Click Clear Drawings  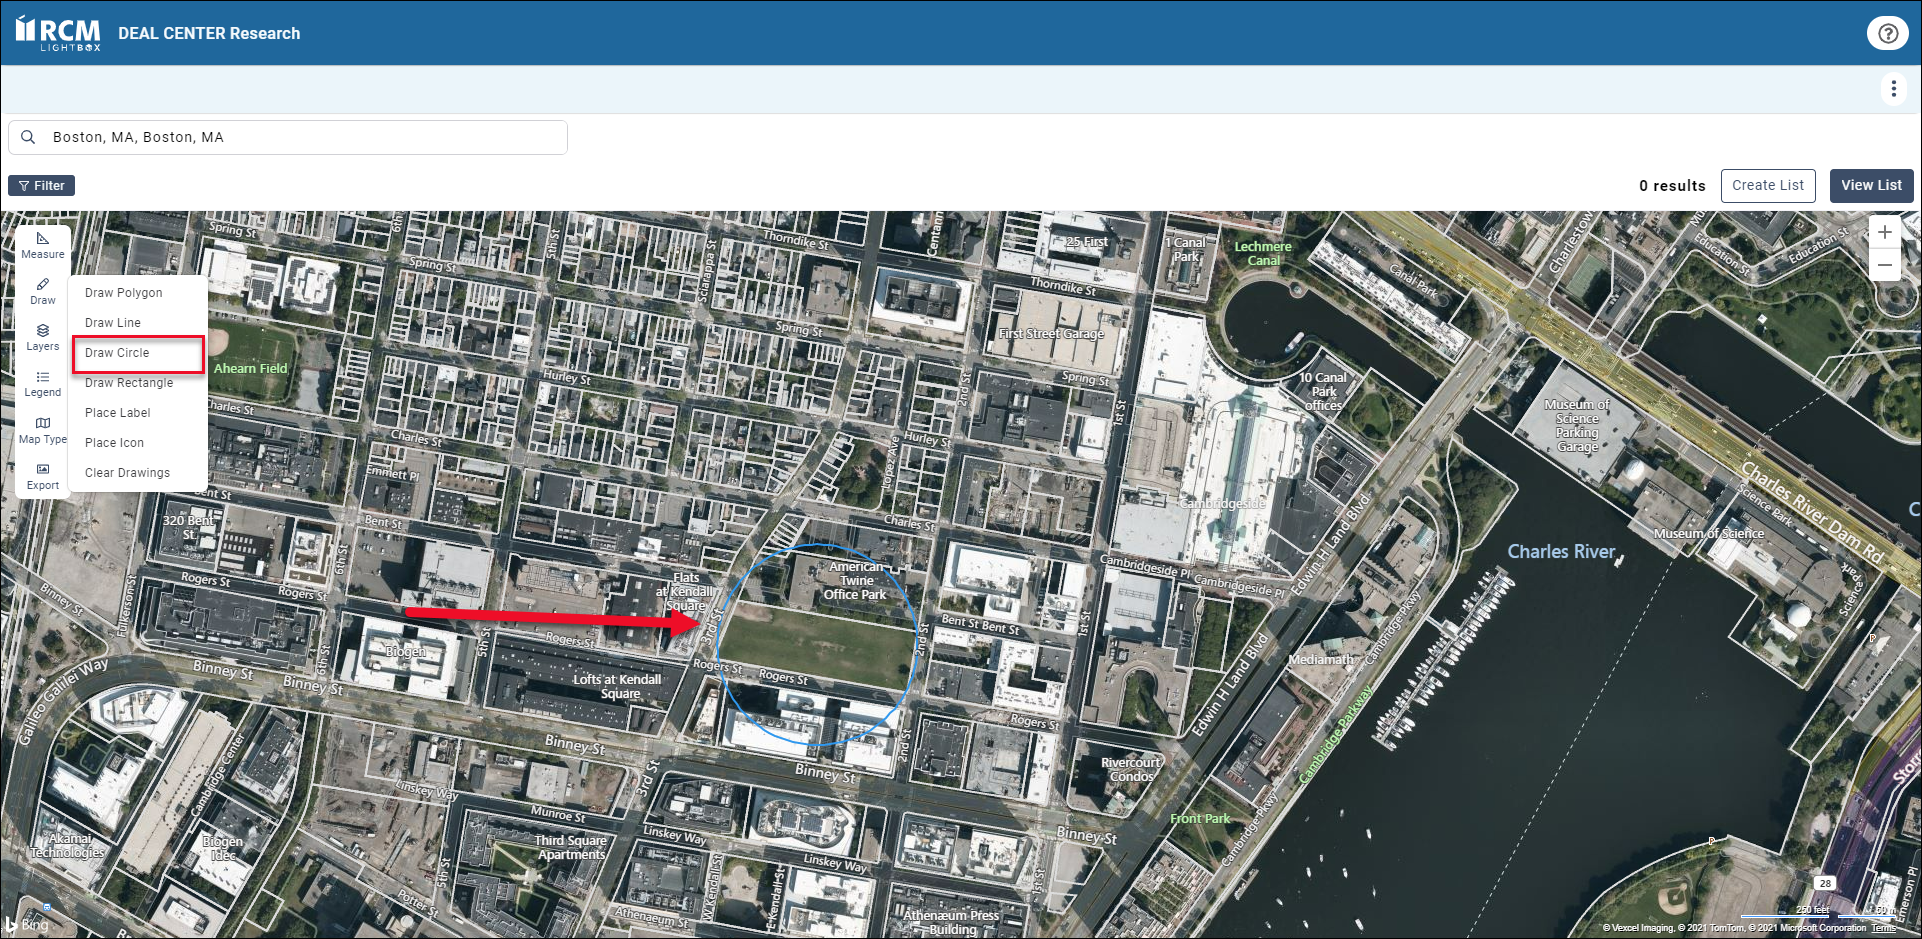pos(127,473)
